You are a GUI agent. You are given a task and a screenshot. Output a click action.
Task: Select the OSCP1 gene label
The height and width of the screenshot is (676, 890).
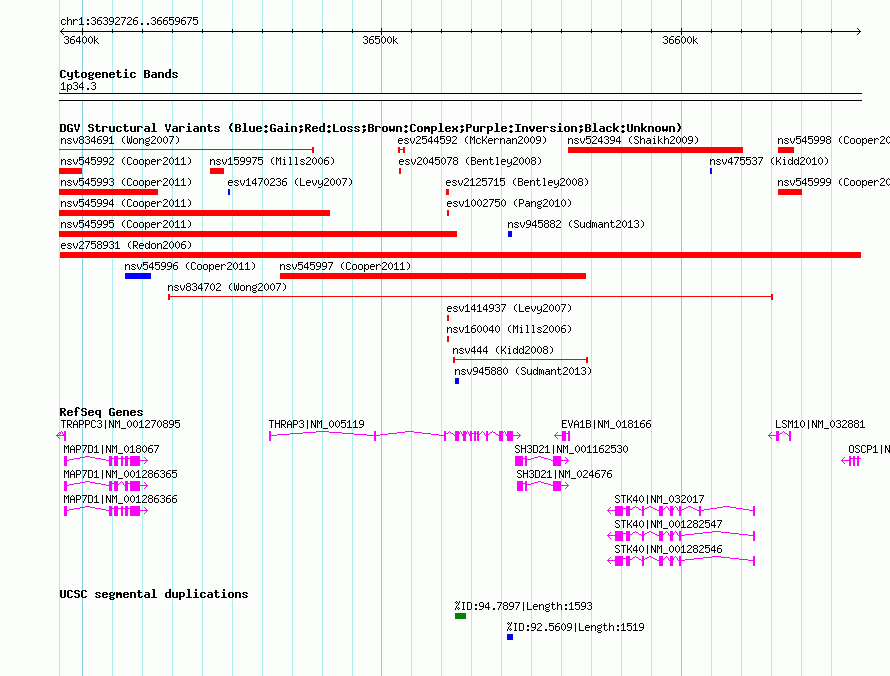click(869, 450)
